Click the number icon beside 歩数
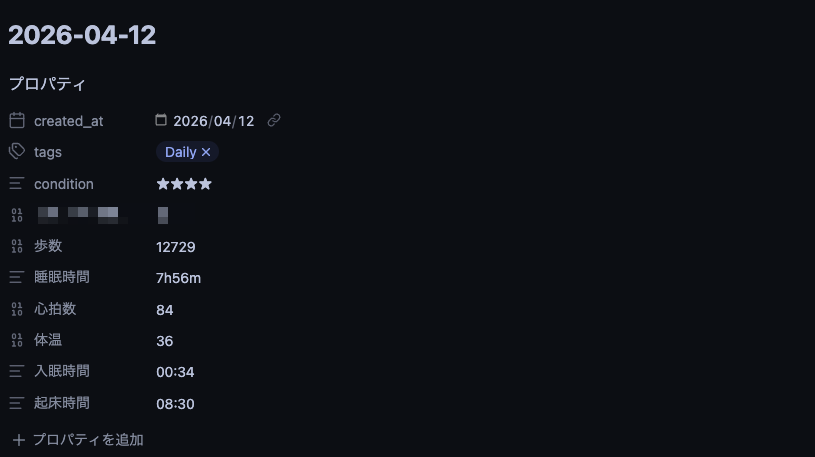 17,246
